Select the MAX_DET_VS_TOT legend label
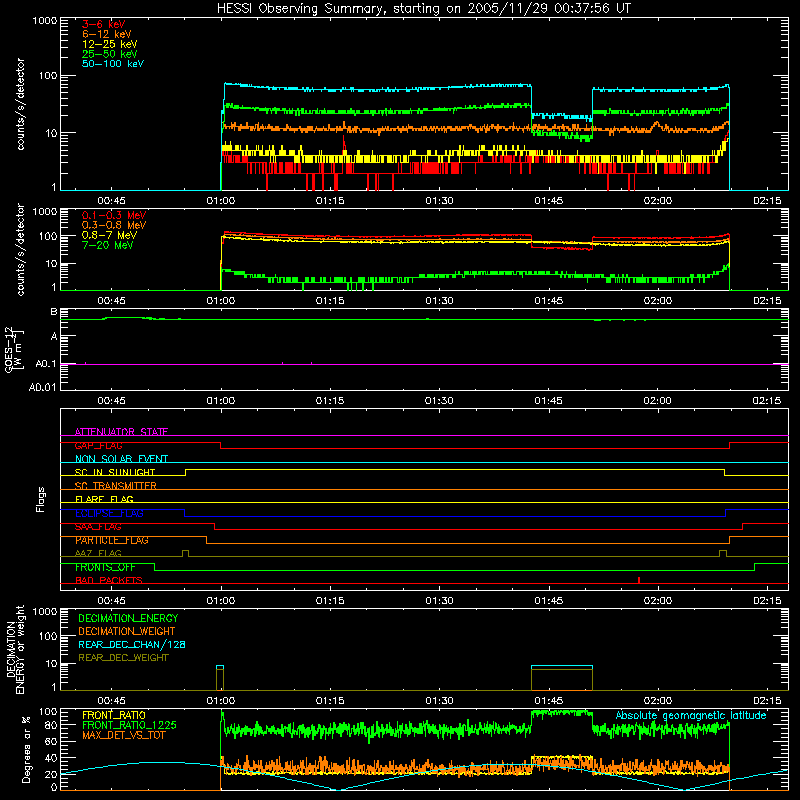This screenshot has width=800, height=800. pyautogui.click(x=123, y=735)
